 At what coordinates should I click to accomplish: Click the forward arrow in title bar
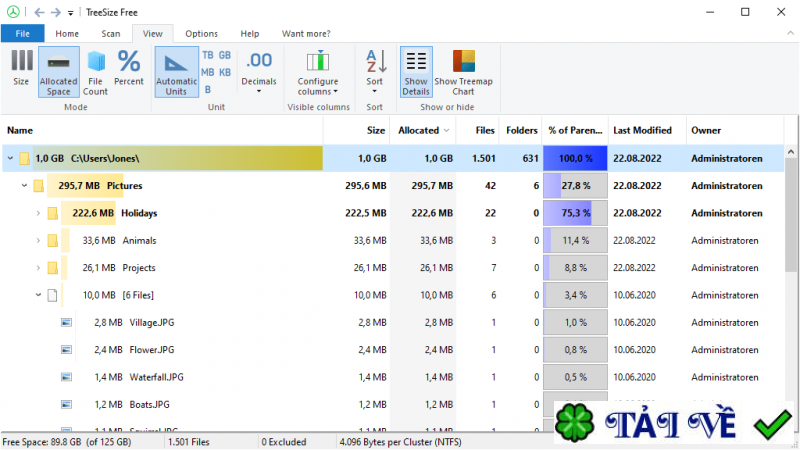tap(56, 12)
